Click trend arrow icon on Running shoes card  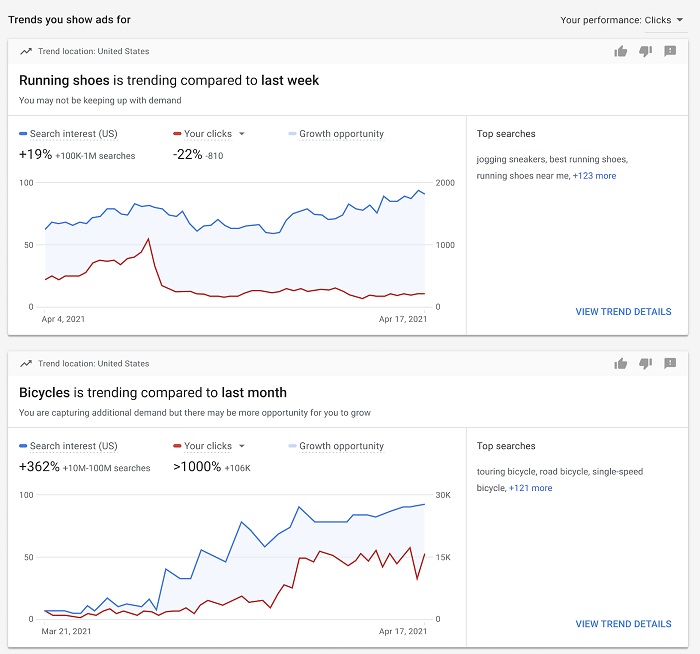pos(26,51)
